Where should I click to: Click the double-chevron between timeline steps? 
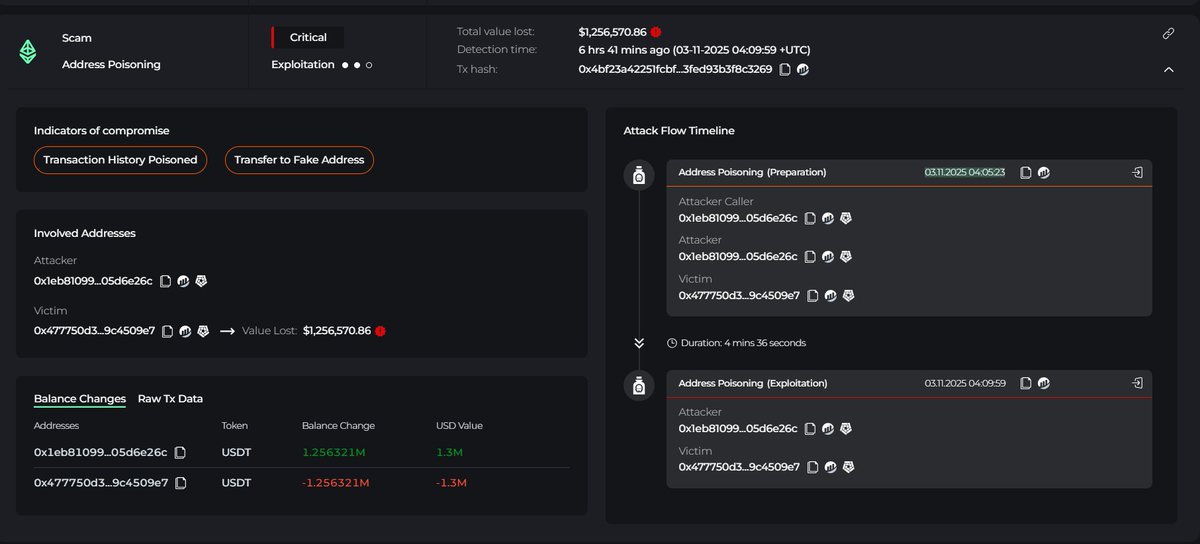639,343
